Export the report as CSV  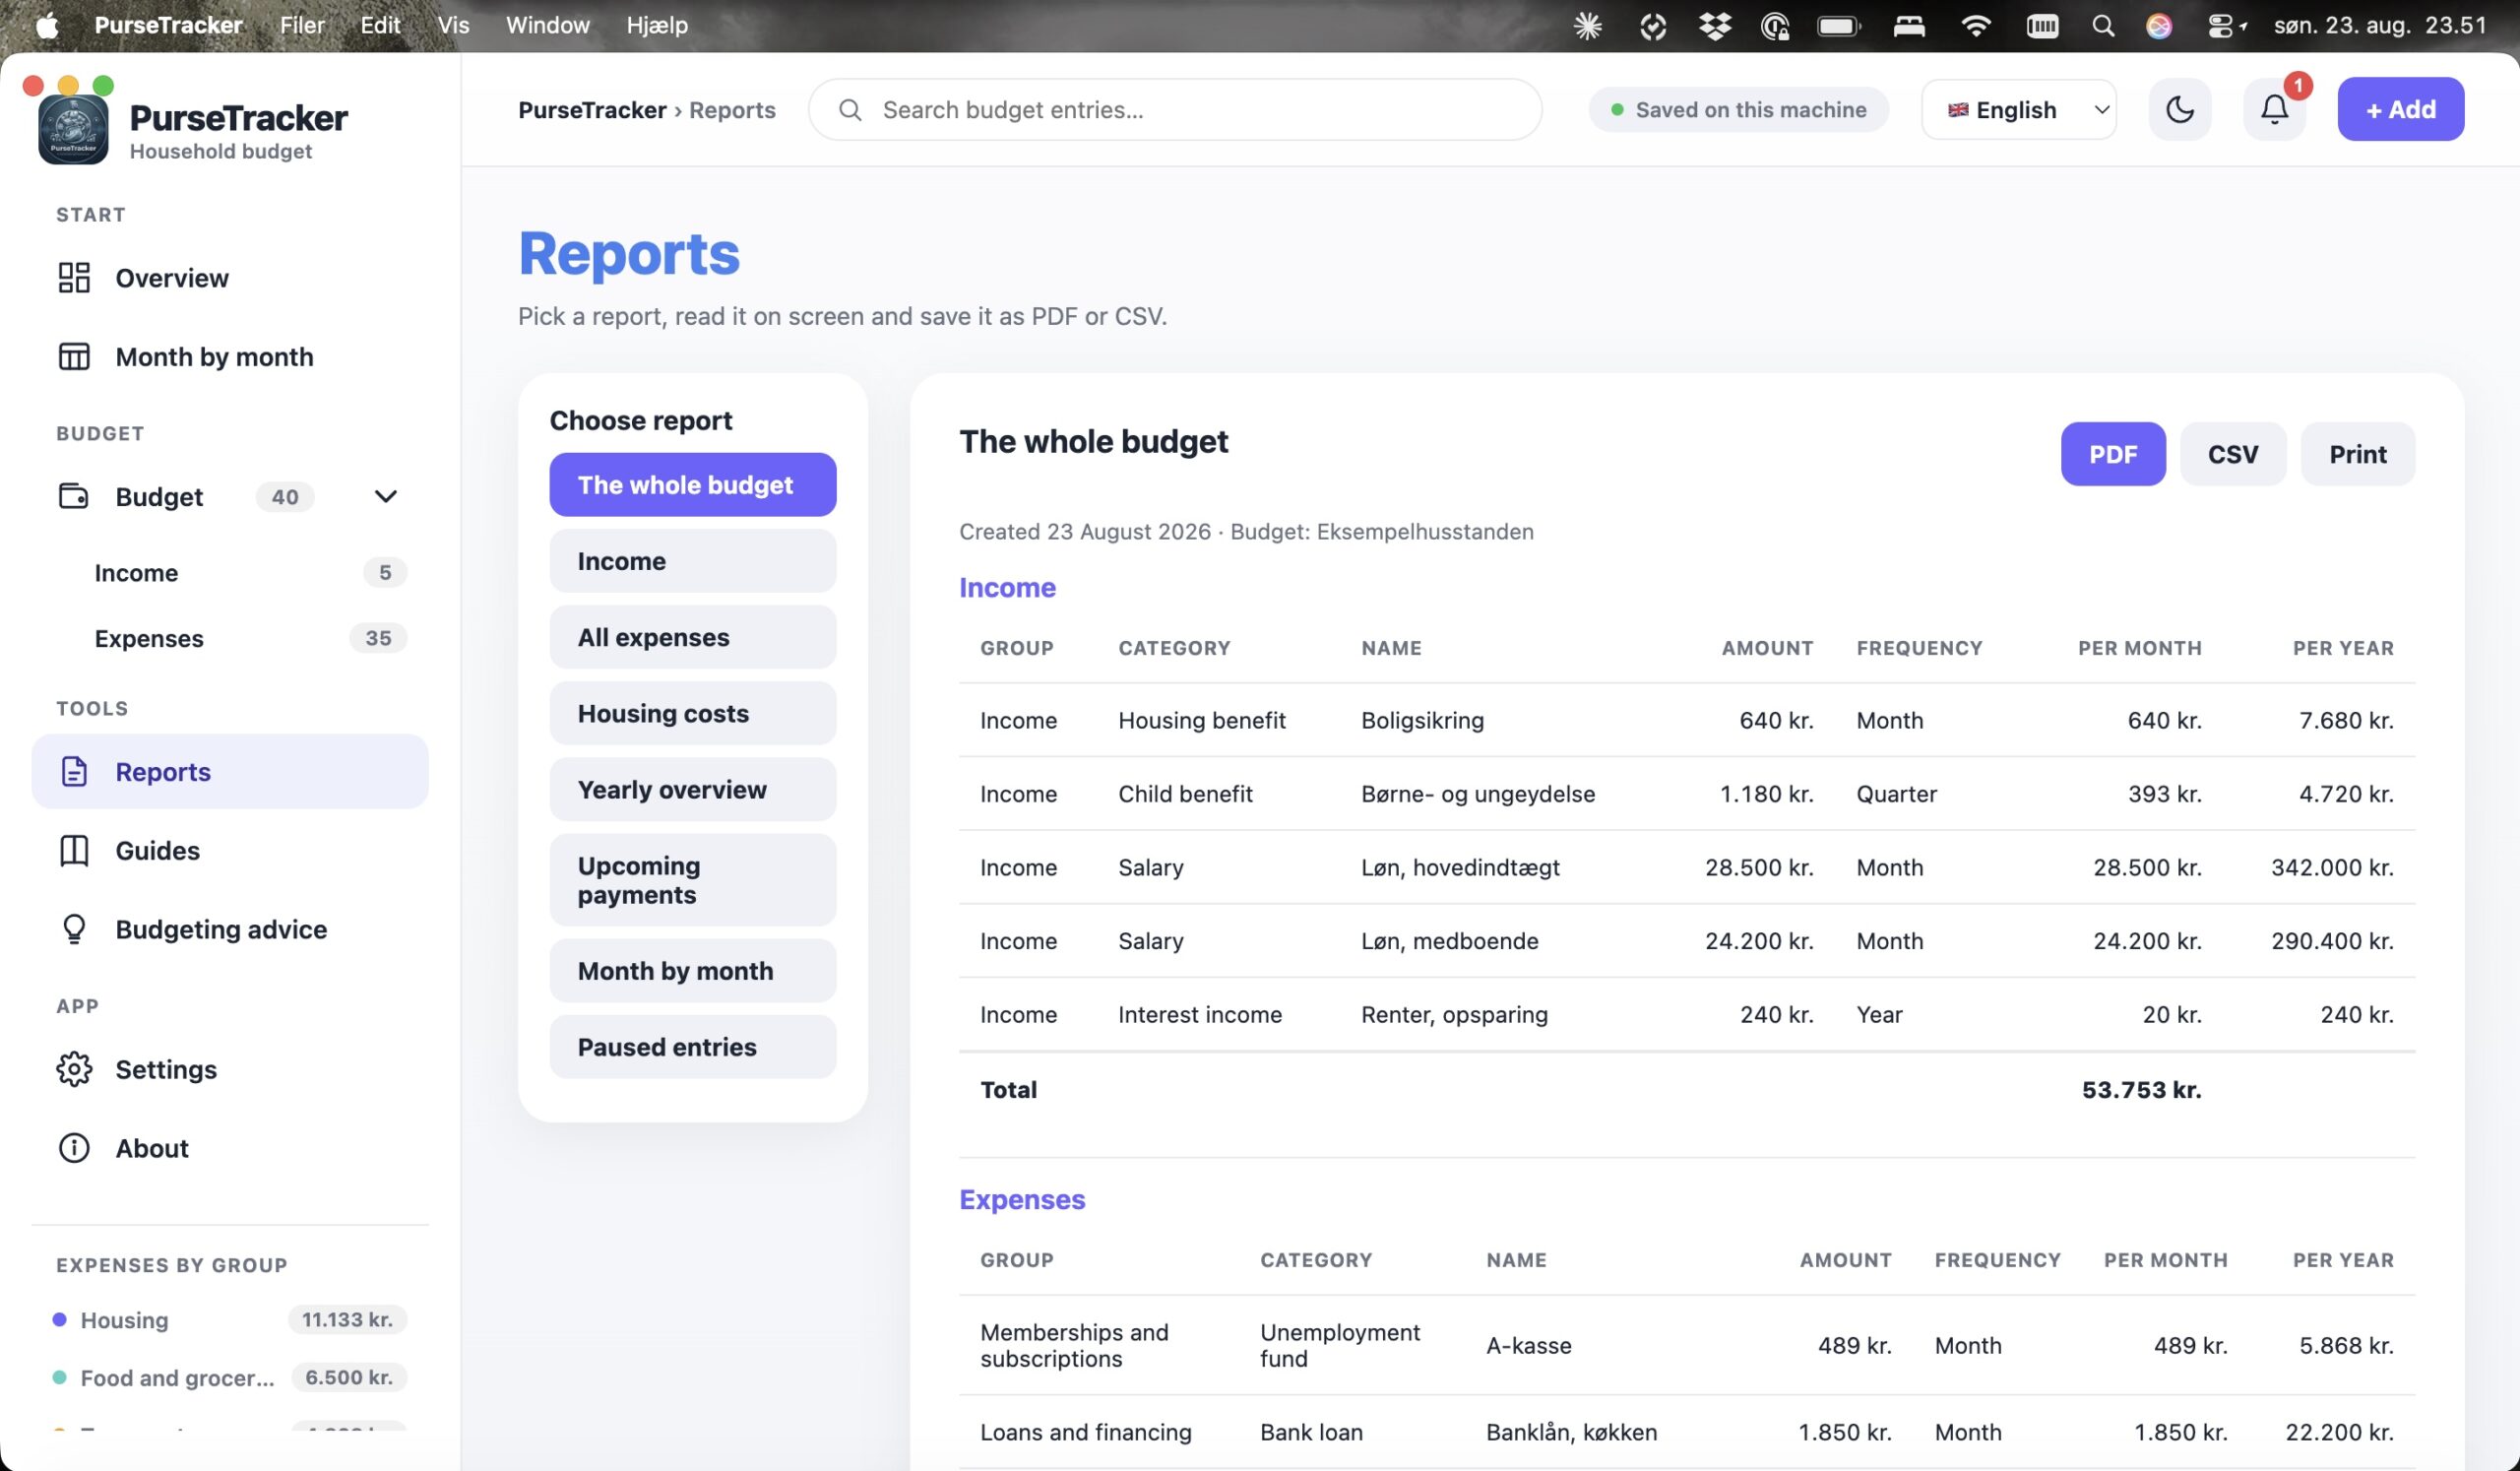tap(2233, 454)
